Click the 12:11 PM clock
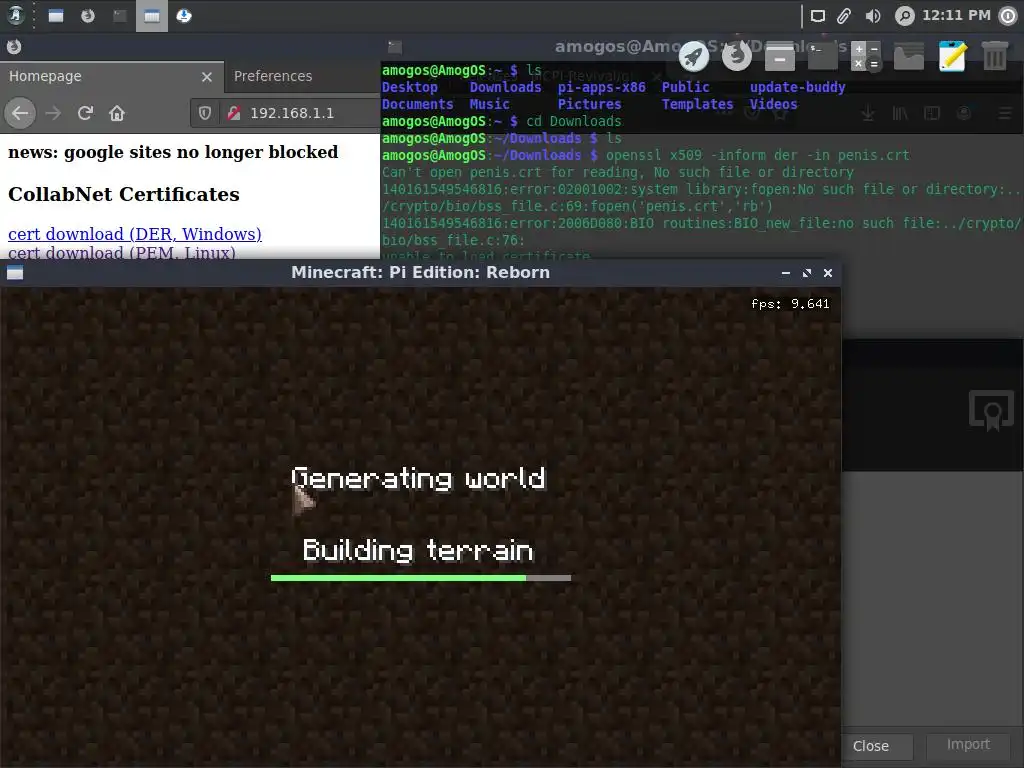1024x768 pixels. click(x=956, y=15)
